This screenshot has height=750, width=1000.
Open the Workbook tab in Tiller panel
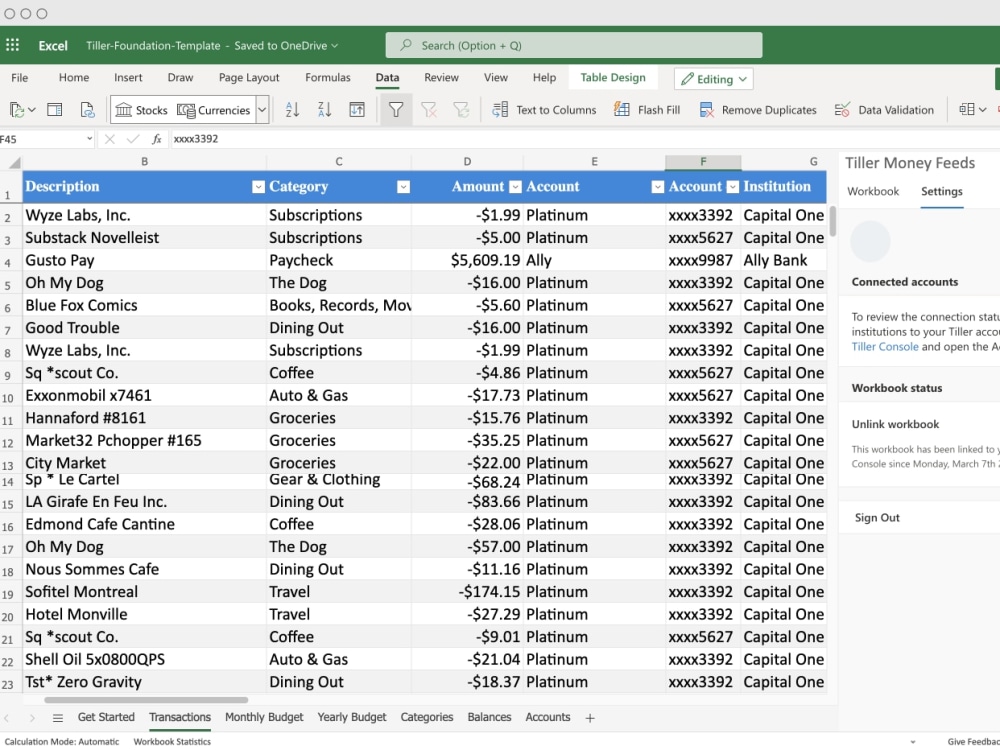point(872,191)
